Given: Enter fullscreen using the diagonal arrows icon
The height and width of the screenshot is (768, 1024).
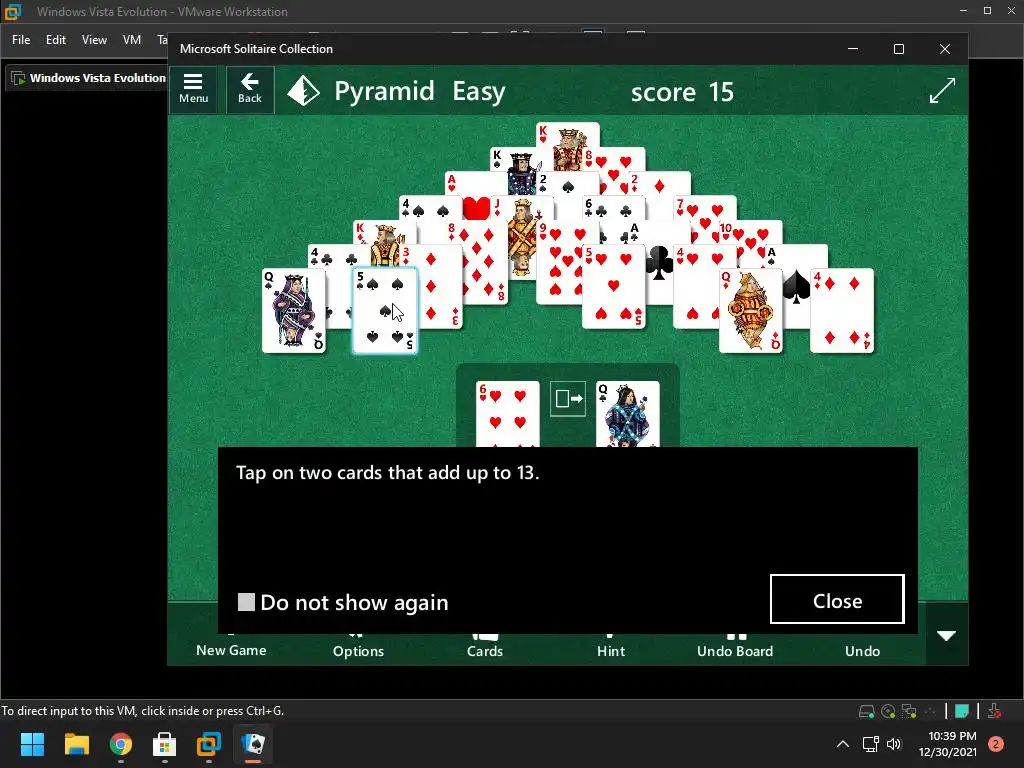Looking at the screenshot, I should (942, 90).
